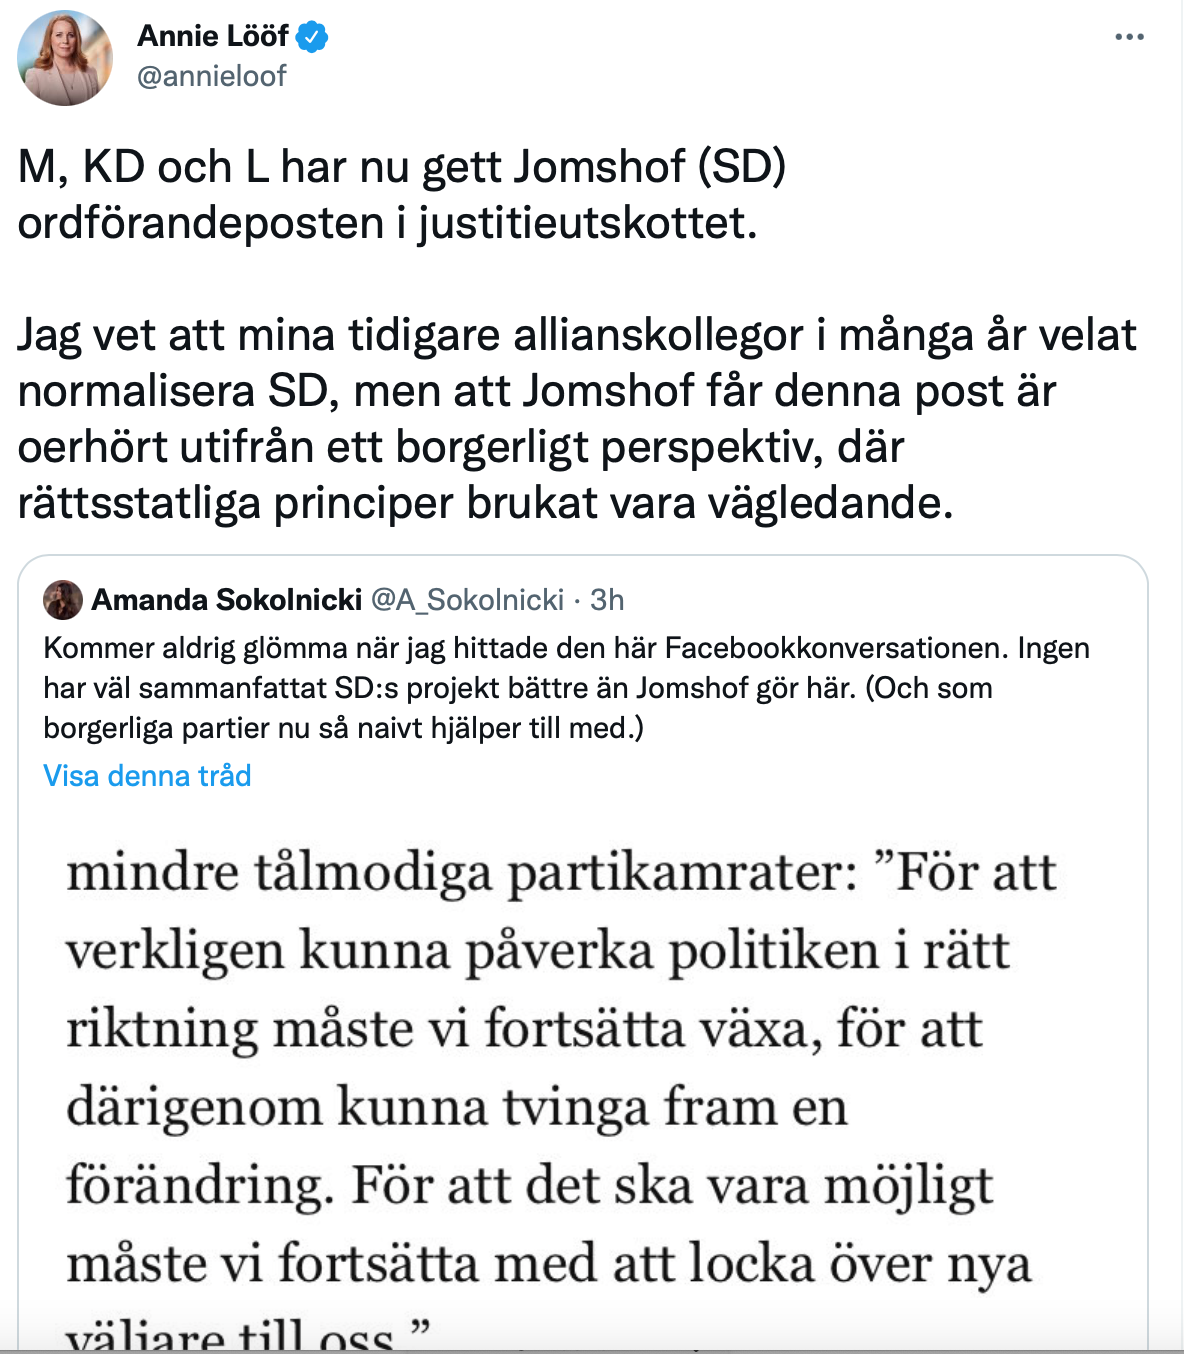Click the tweet paragraph starting 'M, KD och L'
Image resolution: width=1184 pixels, height=1354 pixels.
[x=402, y=195]
